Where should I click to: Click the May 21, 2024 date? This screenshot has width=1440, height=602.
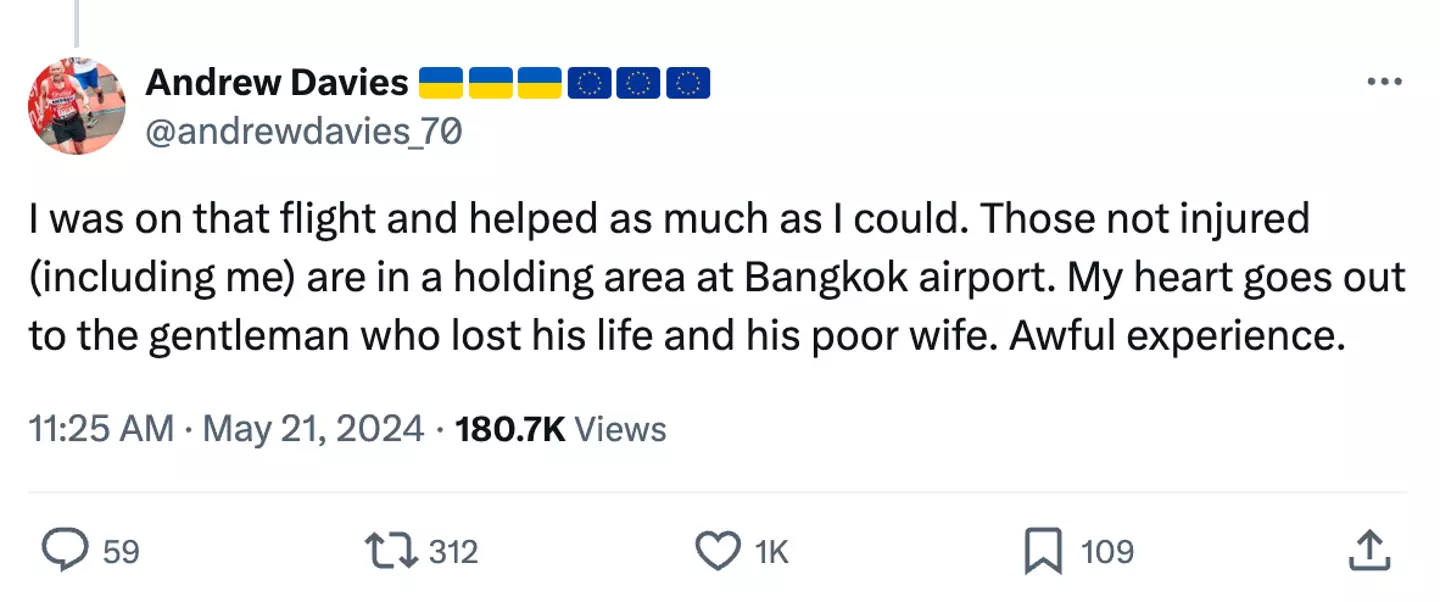point(314,429)
